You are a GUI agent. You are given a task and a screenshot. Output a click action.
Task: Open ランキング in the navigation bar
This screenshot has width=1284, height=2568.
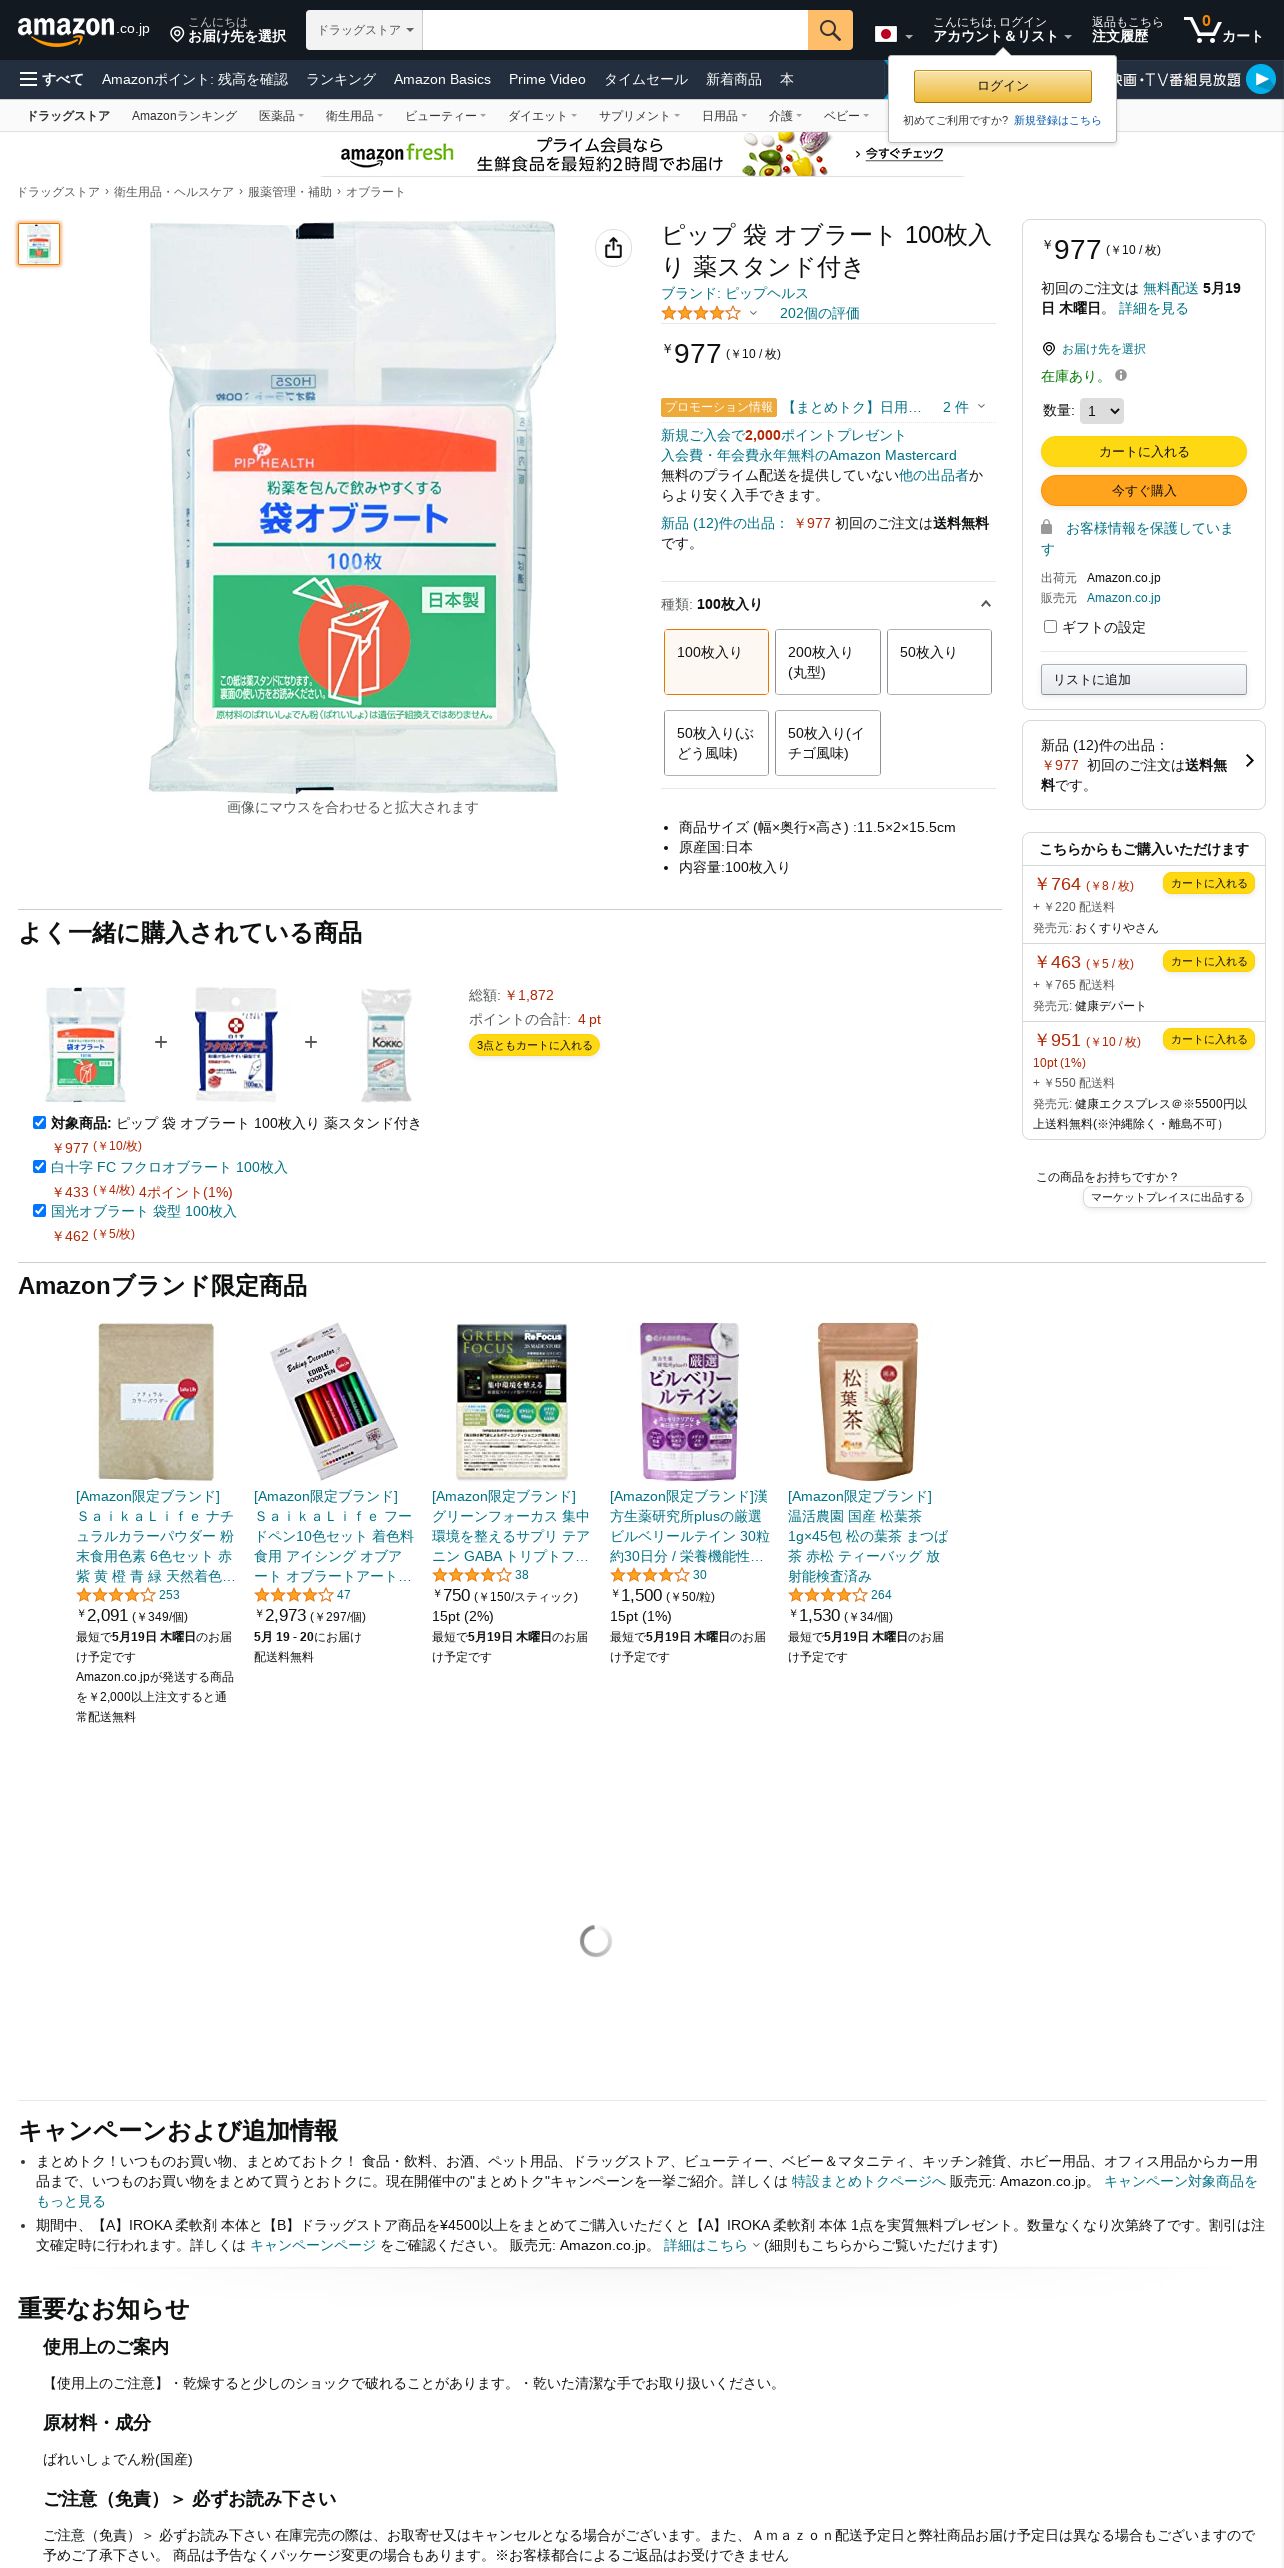[x=340, y=79]
